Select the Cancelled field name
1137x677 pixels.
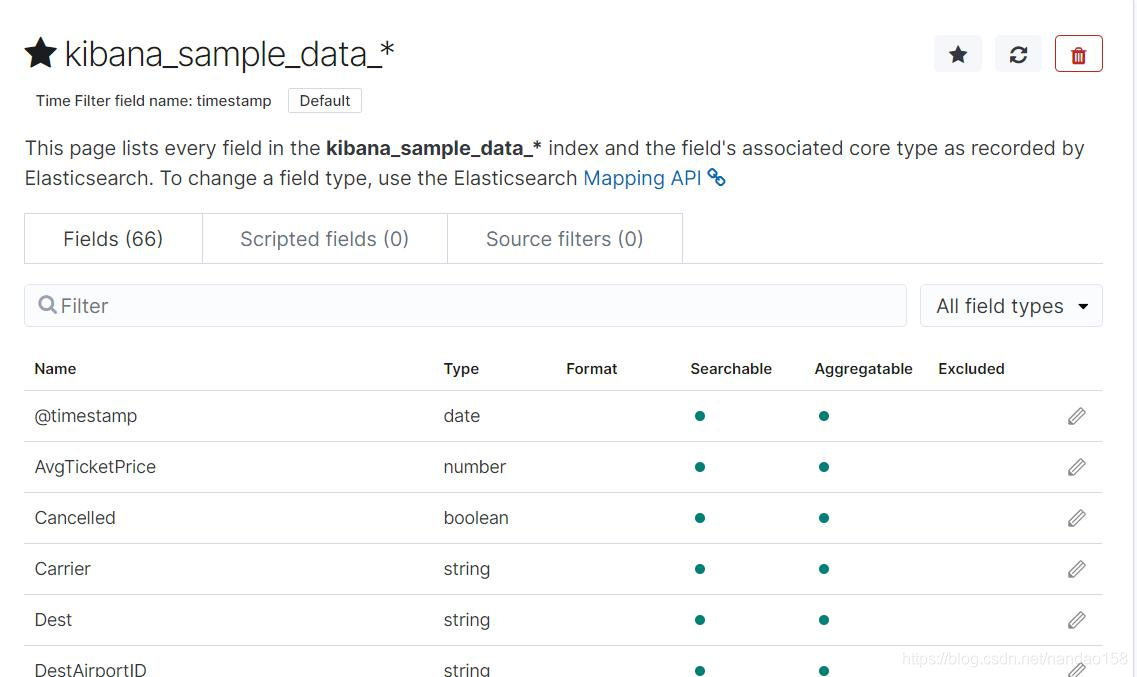pyautogui.click(x=75, y=518)
